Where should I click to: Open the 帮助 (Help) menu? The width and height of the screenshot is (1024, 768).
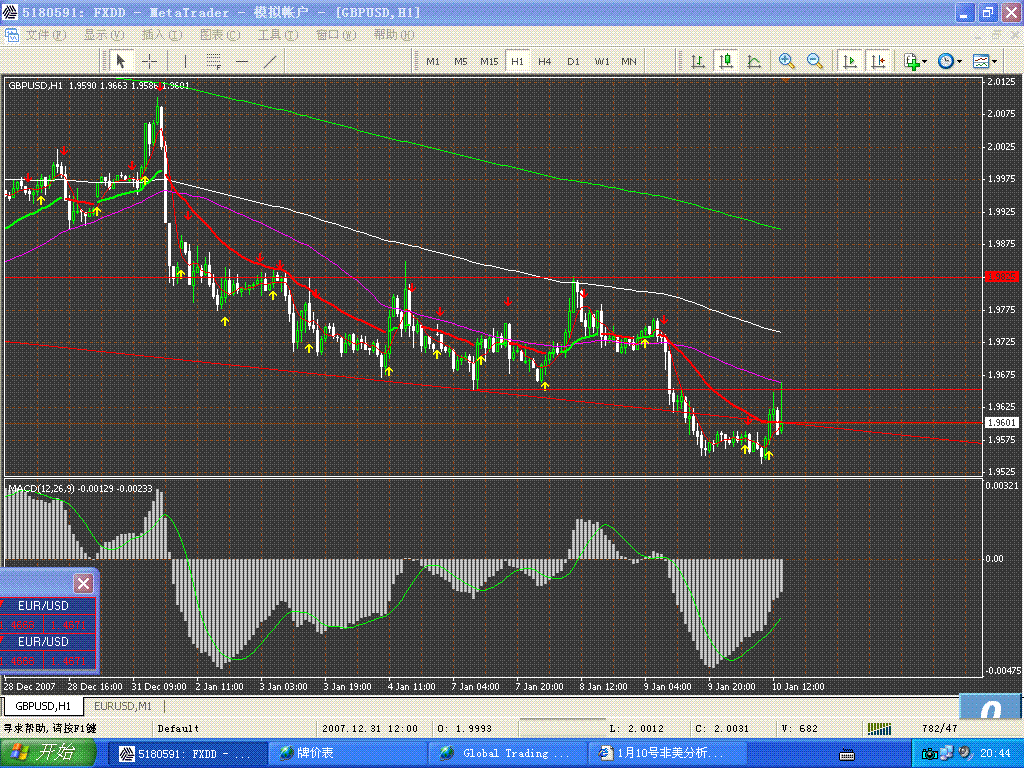coord(394,35)
